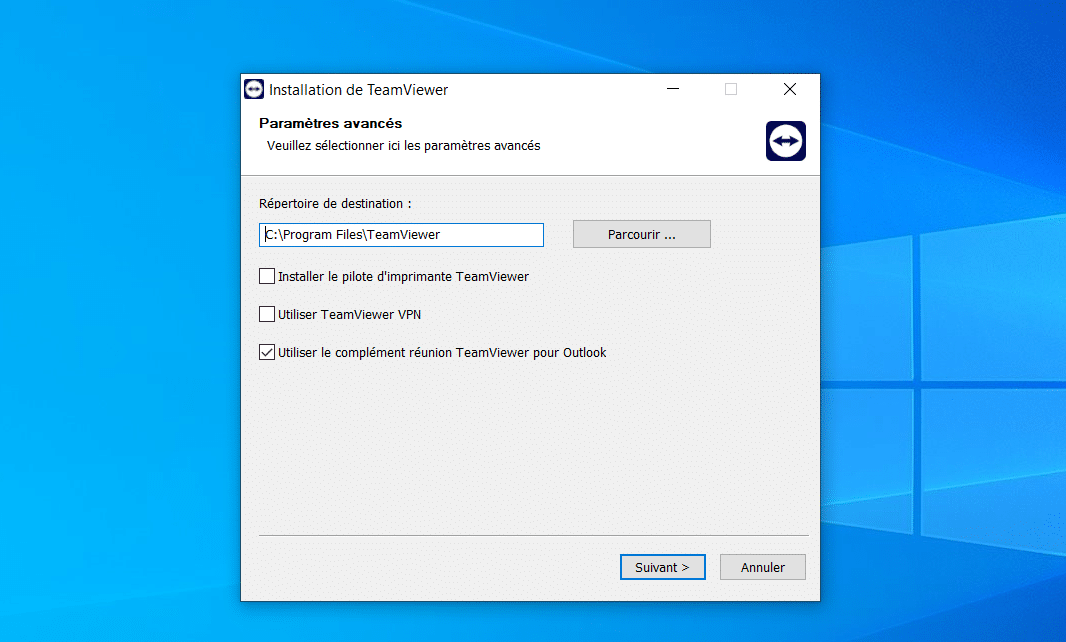Screen dimensions: 1066x642
Task: Enable the TeamViewer printer driver checkbox
Action: click(267, 276)
